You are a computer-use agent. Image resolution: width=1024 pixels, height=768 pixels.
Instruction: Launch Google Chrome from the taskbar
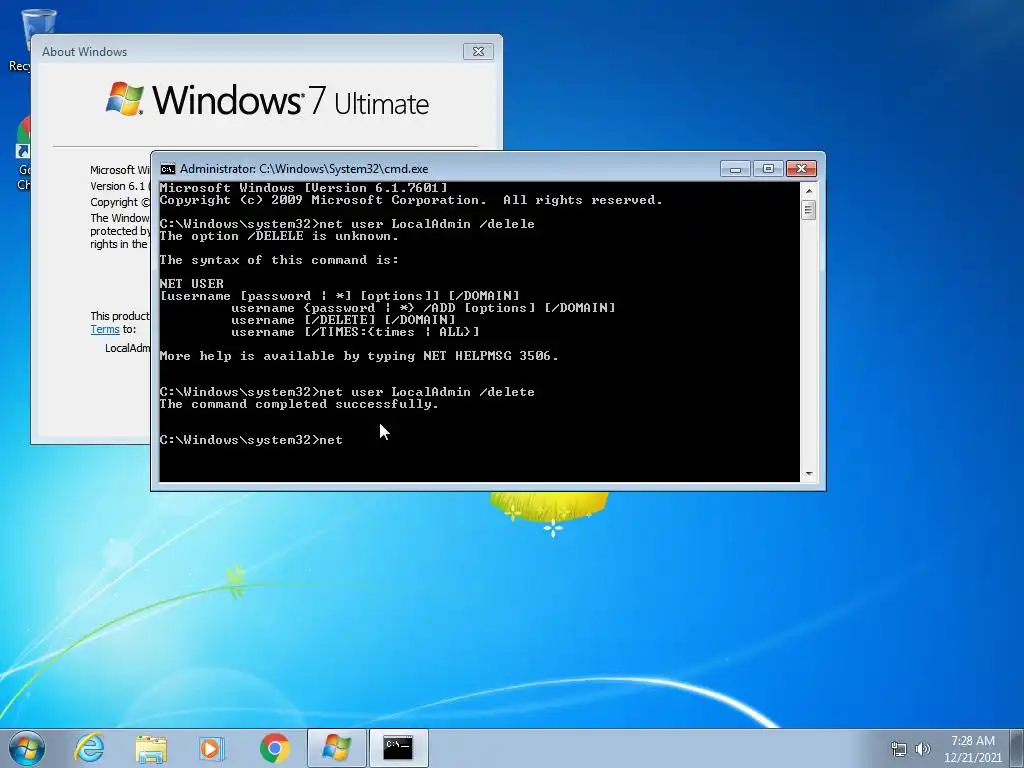click(x=274, y=748)
